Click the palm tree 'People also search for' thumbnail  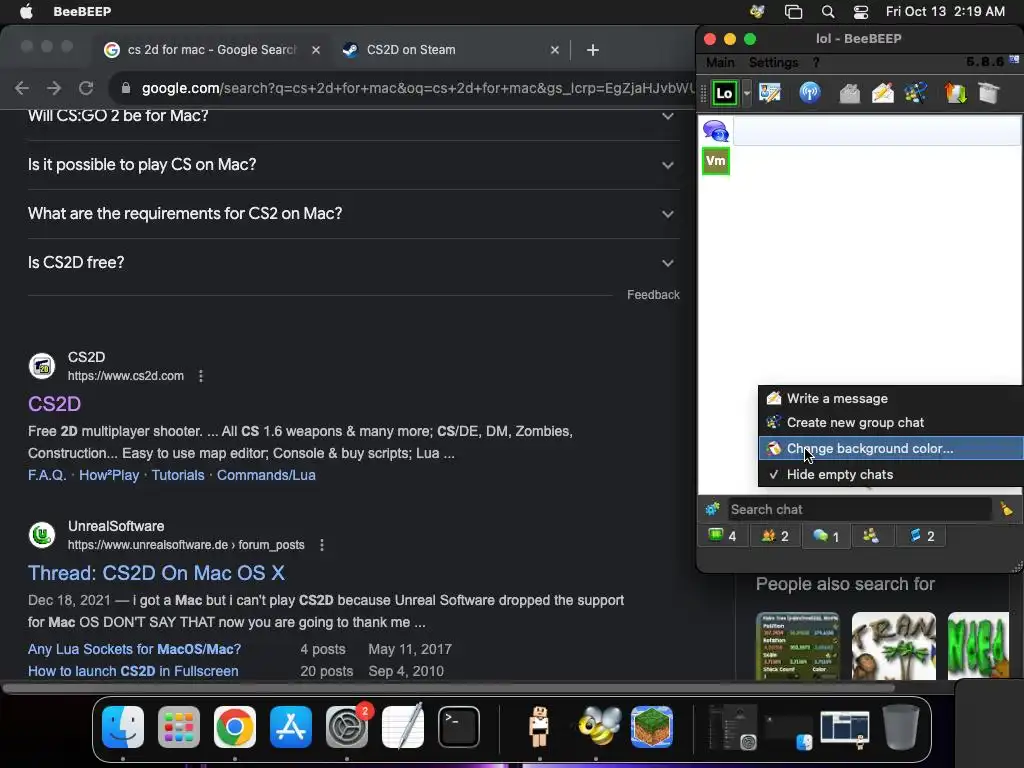tap(893, 646)
